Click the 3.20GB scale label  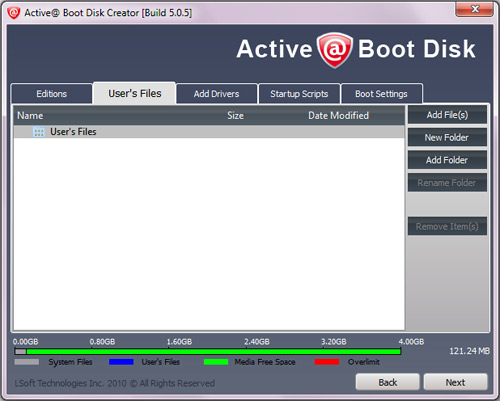tap(334, 342)
